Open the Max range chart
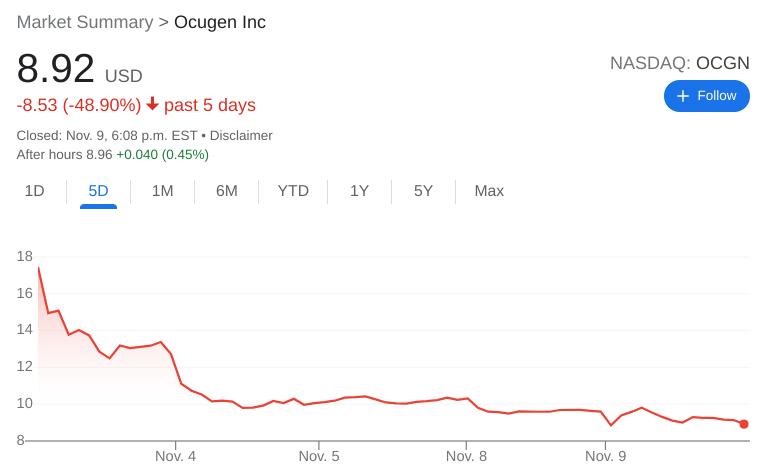Image resolution: width=777 pixels, height=466 pixels. point(489,191)
